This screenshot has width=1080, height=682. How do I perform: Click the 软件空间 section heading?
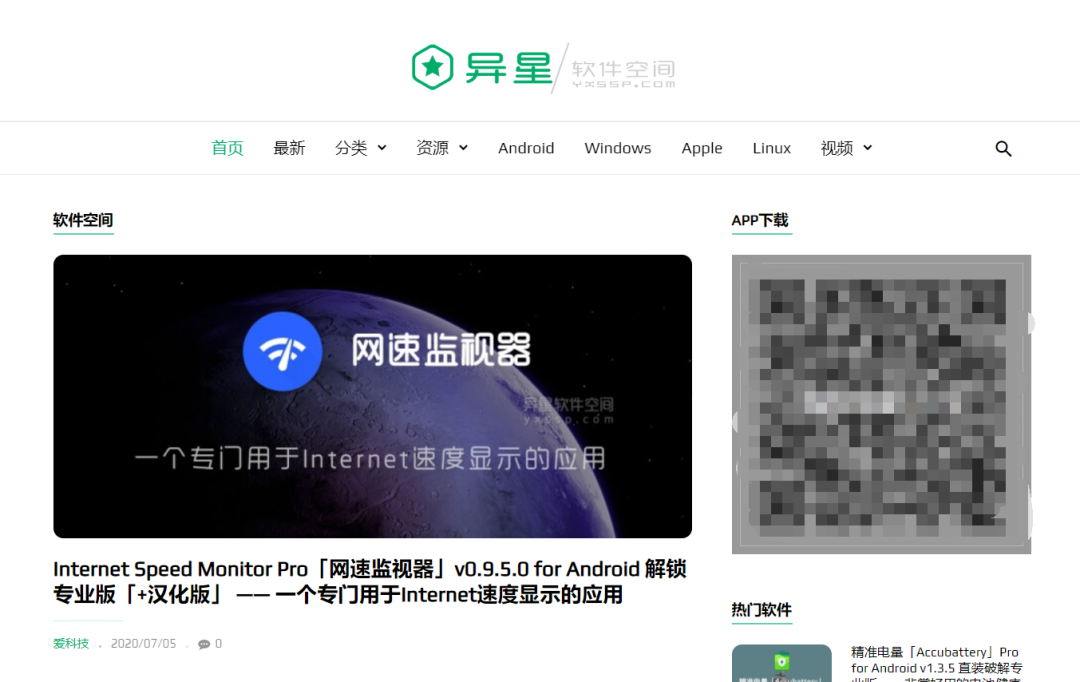pos(83,220)
